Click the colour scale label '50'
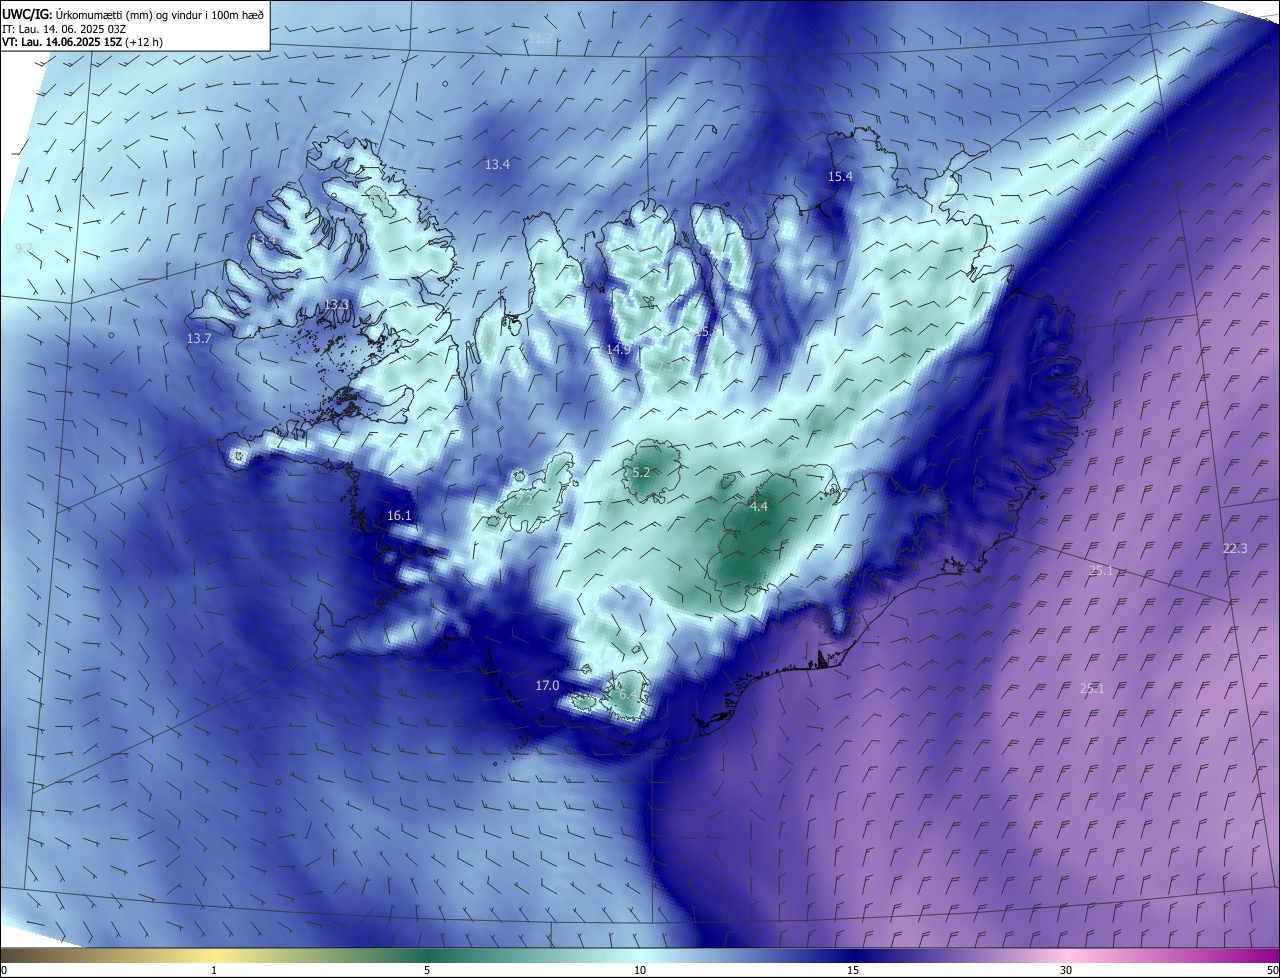1280x978 pixels. click(x=1272, y=970)
